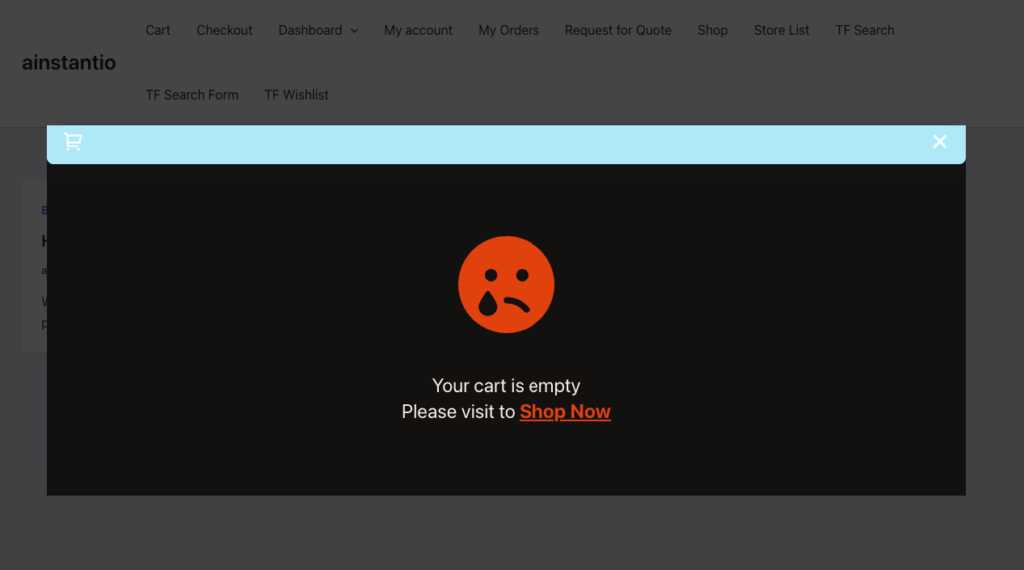Select the TF Search menu item

[864, 30]
